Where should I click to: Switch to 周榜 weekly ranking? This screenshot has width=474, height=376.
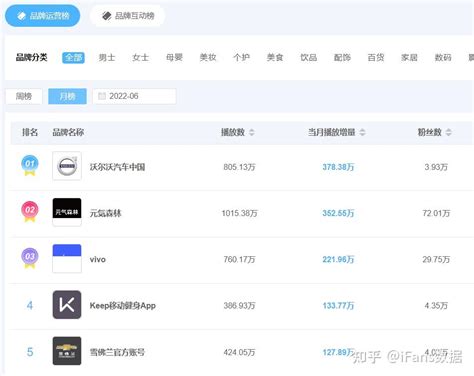click(x=24, y=96)
